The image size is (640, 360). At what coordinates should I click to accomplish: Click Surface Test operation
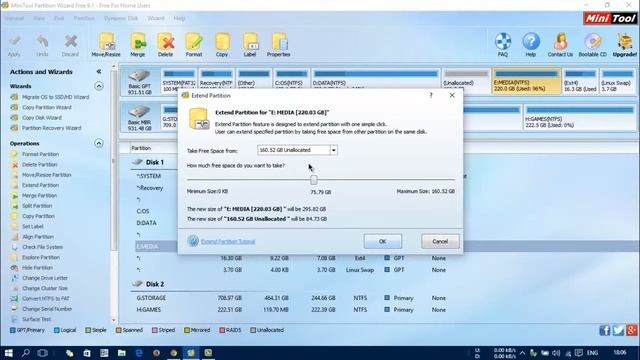(x=36, y=319)
